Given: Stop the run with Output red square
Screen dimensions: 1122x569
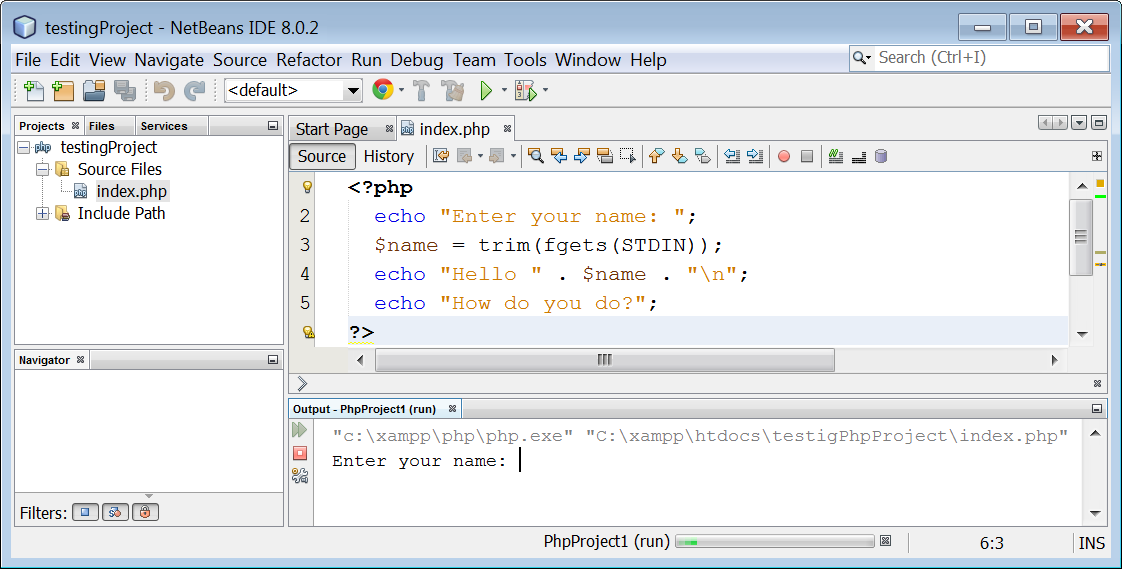Looking at the screenshot, I should coord(300,453).
